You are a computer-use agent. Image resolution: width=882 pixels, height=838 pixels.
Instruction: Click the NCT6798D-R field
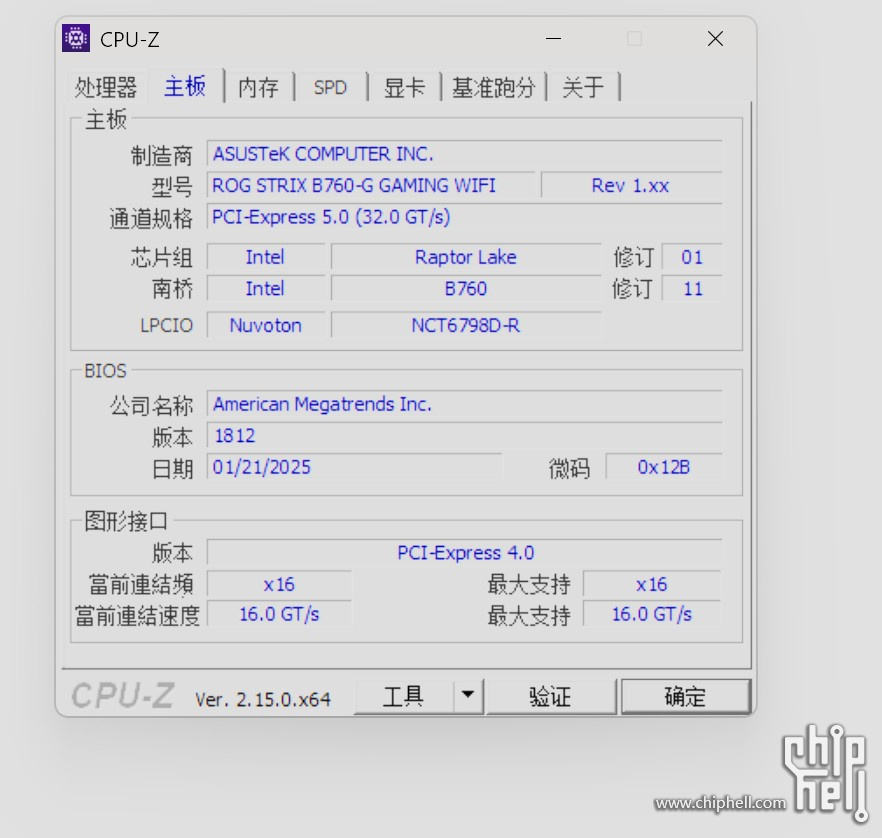466,325
